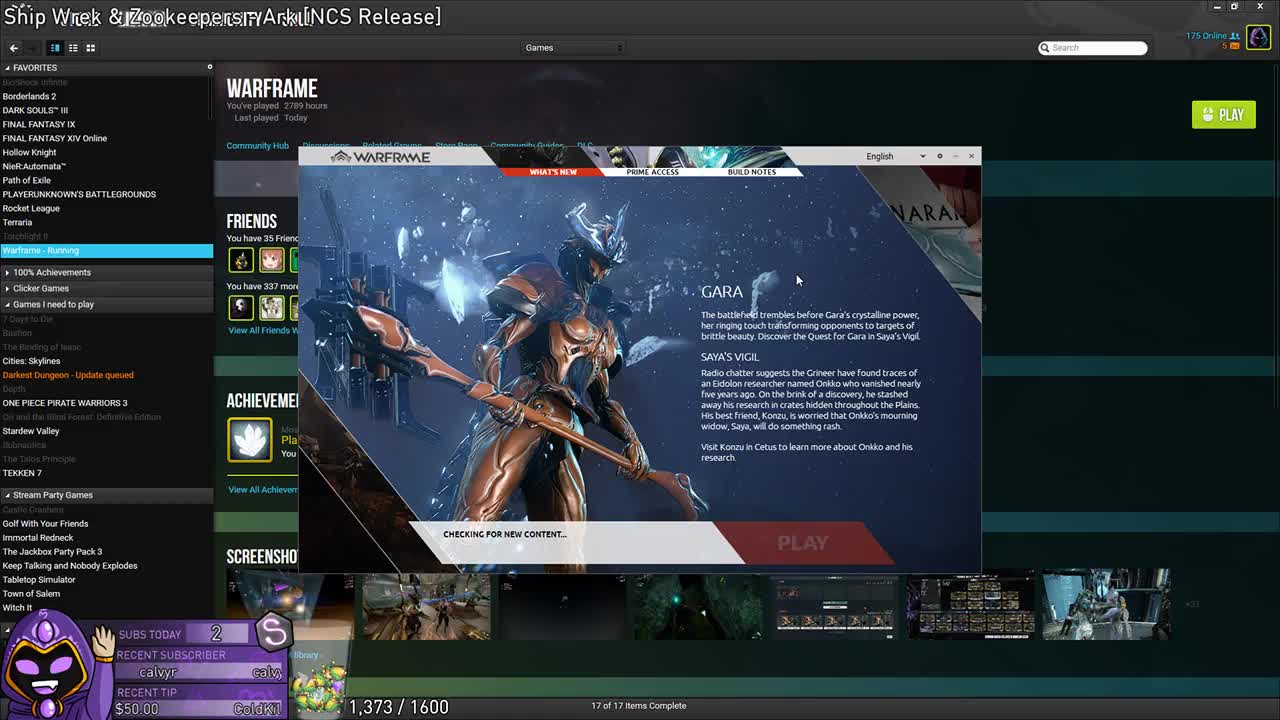
Task: Open the anime-girl friend avatar
Action: coord(272,260)
